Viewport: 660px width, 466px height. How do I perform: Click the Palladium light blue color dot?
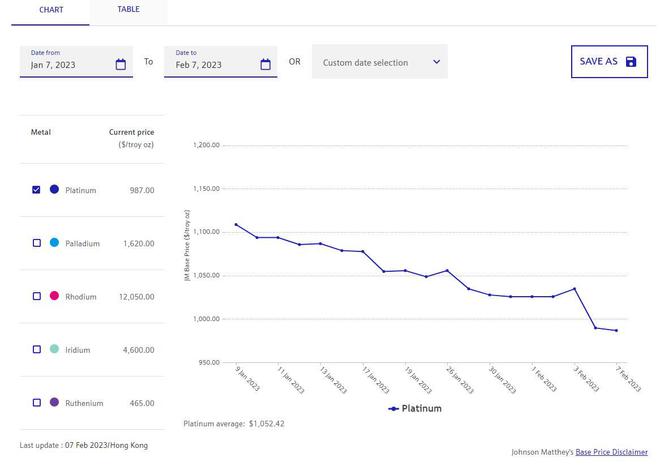click(54, 243)
